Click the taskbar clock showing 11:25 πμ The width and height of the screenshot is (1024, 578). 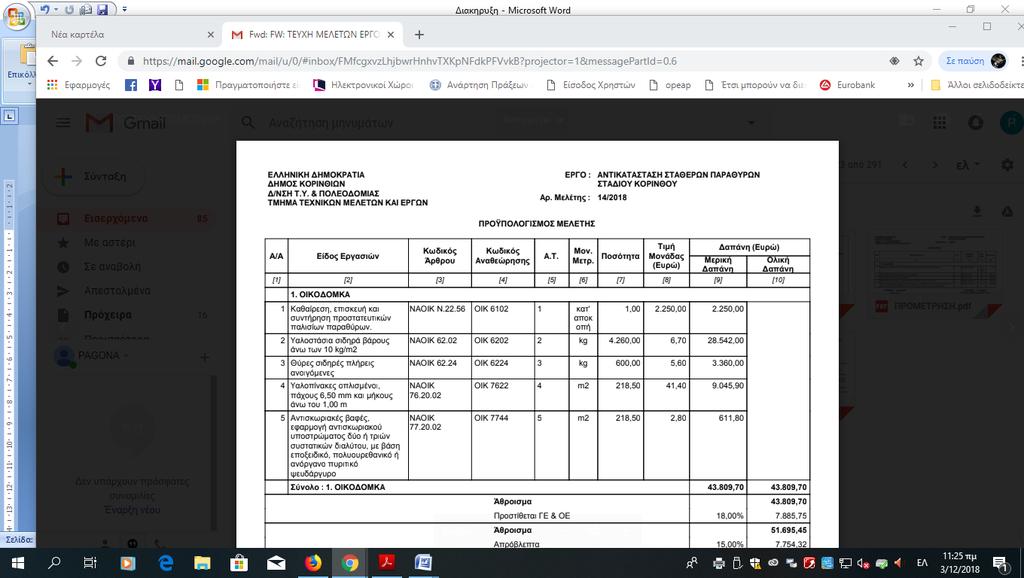[960, 563]
